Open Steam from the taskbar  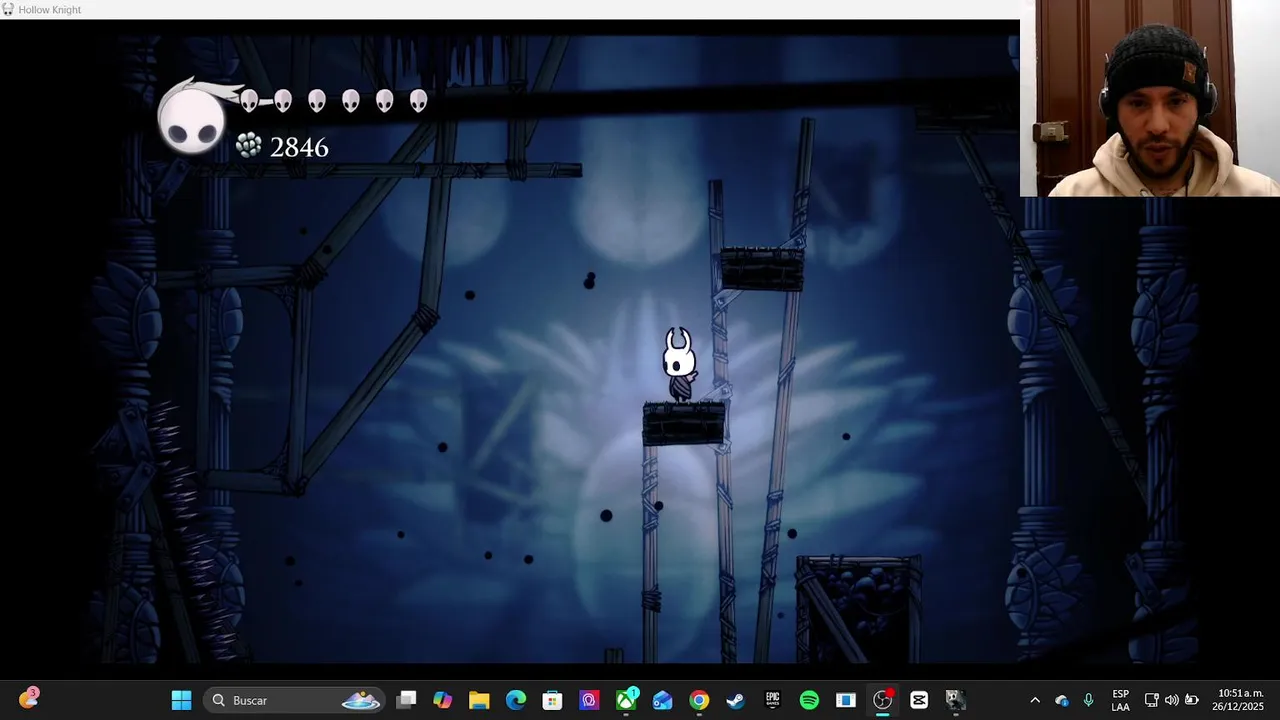click(735, 700)
